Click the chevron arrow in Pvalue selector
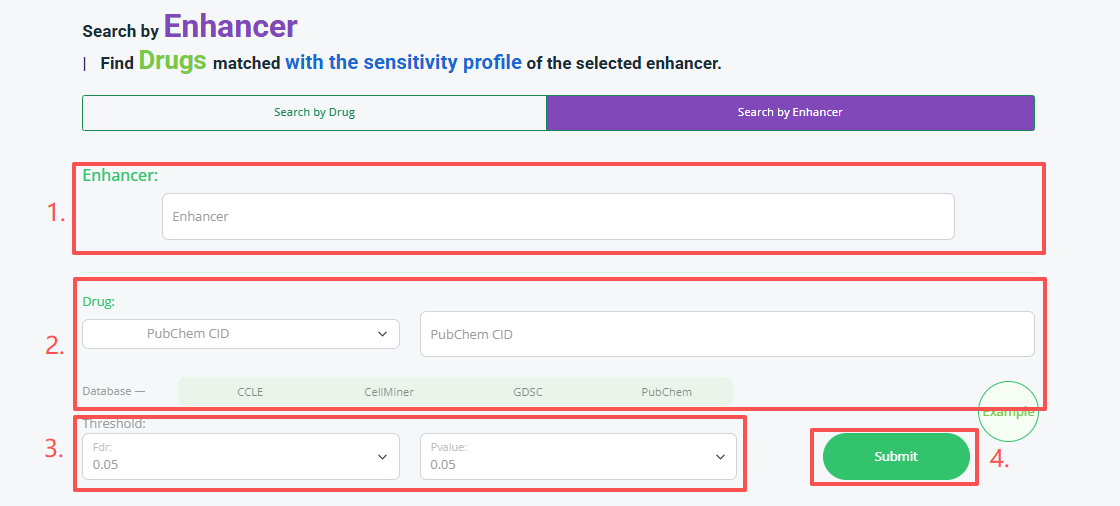 tap(719, 457)
